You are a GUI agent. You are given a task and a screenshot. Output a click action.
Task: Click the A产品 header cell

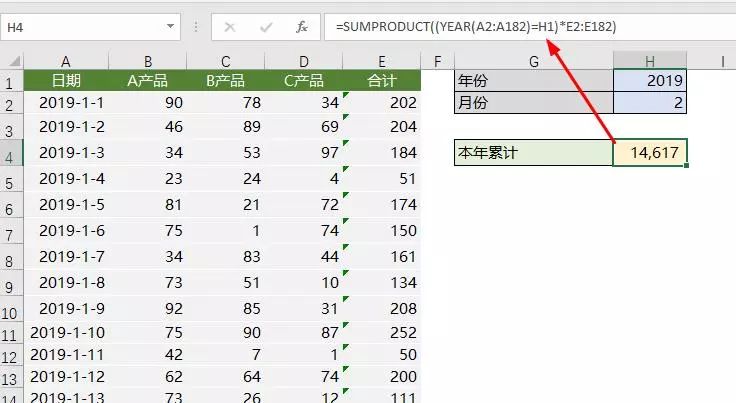click(148, 80)
